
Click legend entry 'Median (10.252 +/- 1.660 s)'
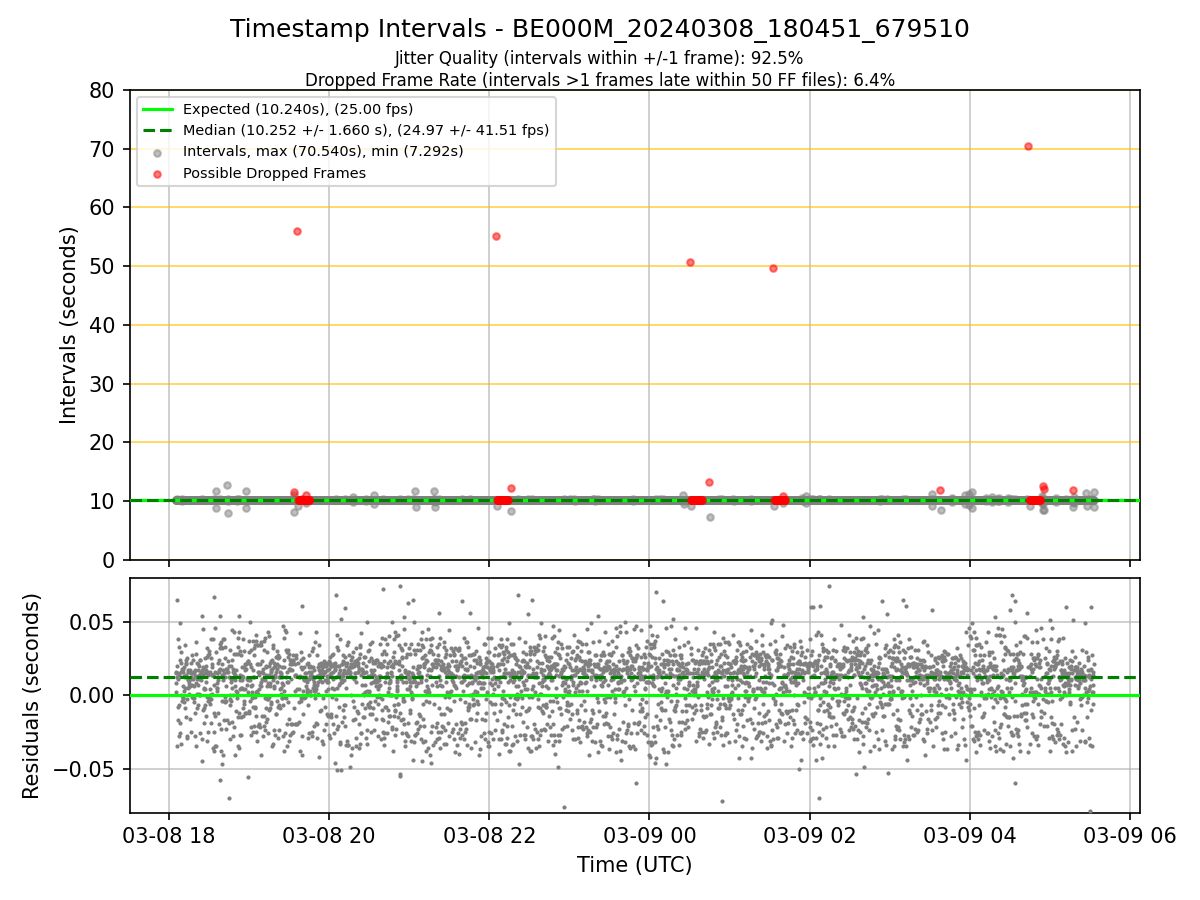(366, 130)
